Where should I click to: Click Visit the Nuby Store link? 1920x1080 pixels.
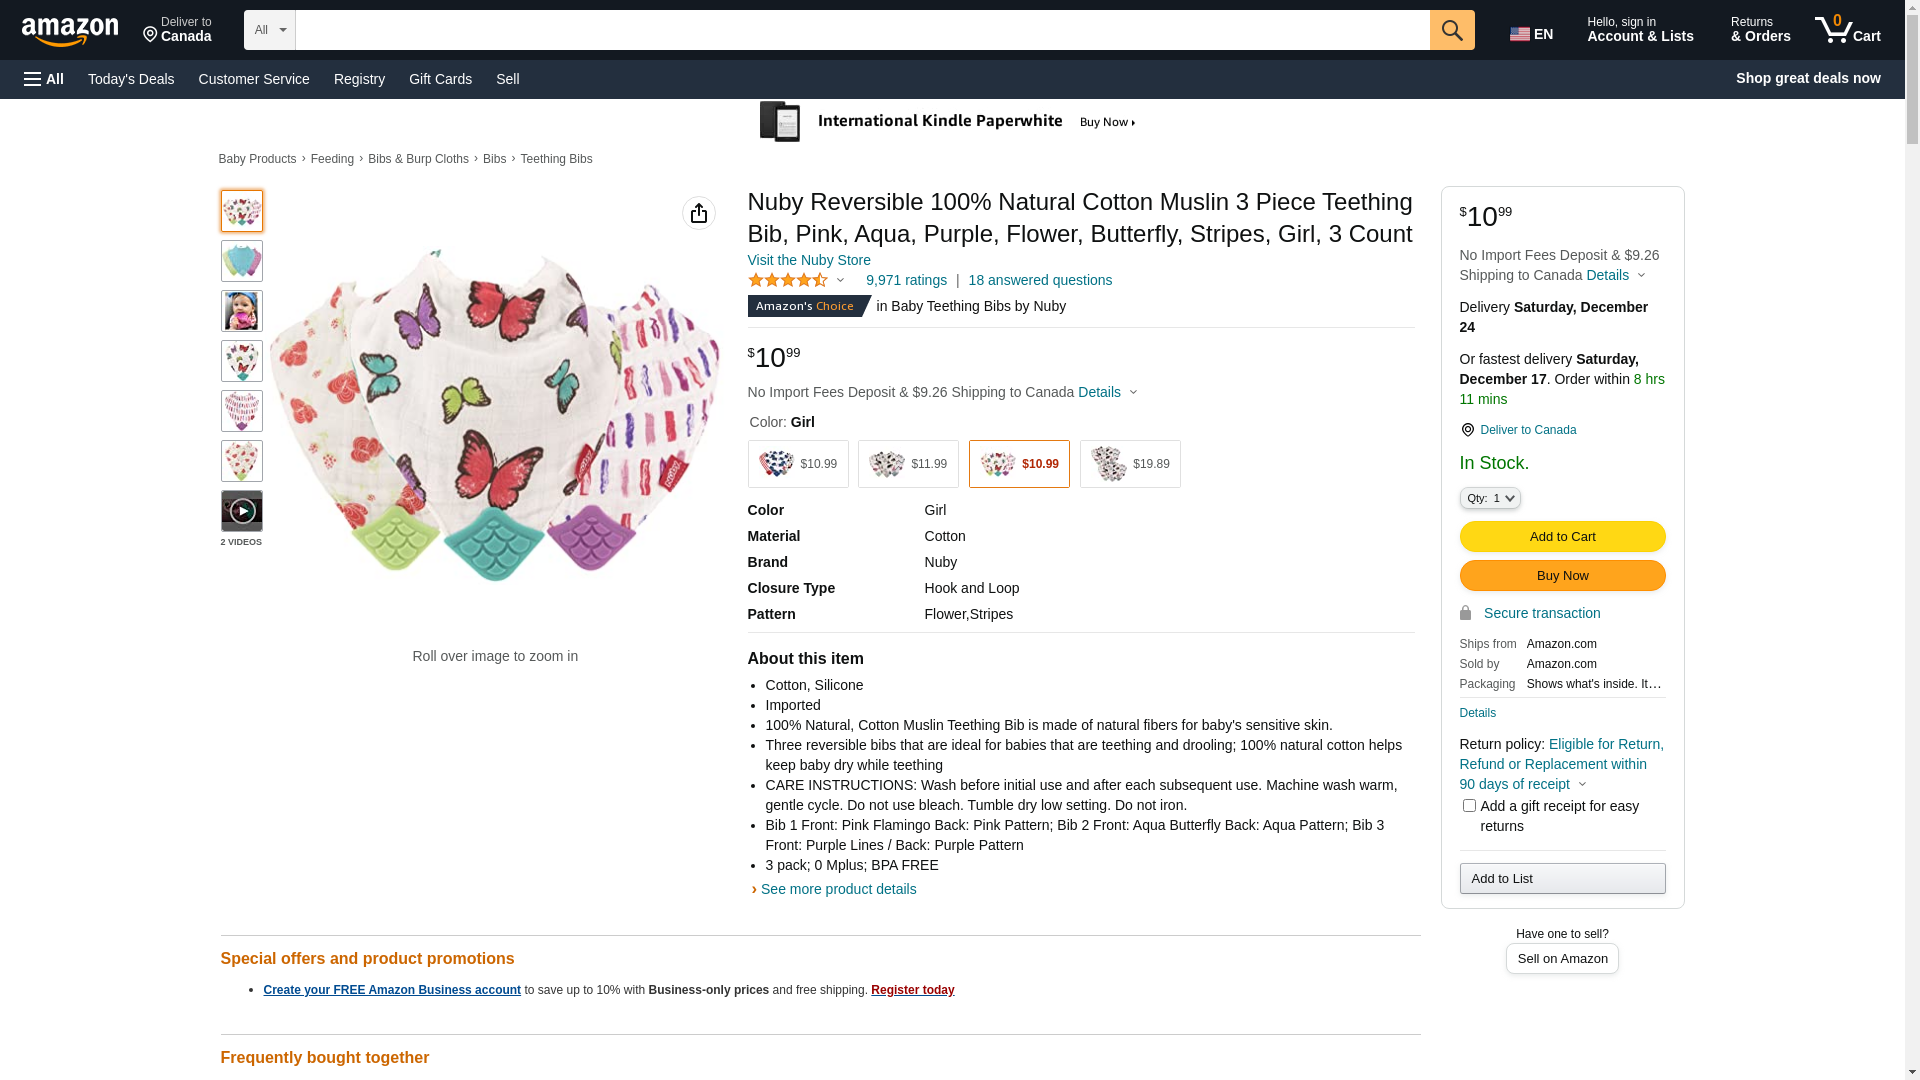pos(808,260)
